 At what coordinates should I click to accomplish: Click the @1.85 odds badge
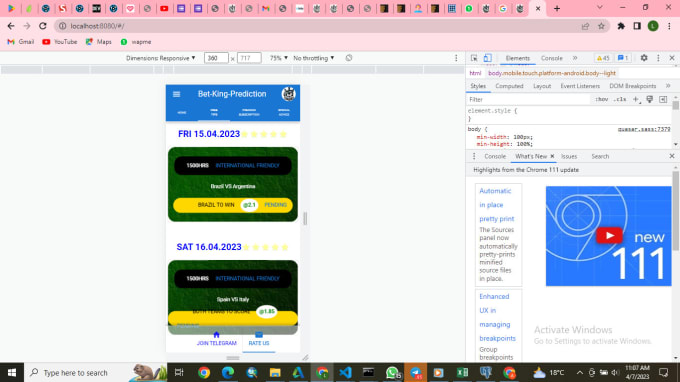pyautogui.click(x=267, y=311)
